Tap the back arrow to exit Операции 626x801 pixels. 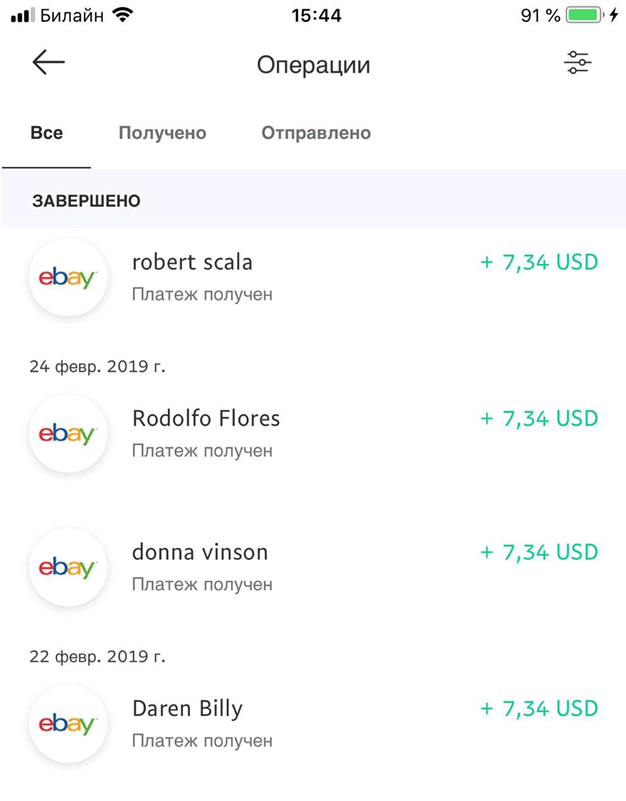[47, 63]
